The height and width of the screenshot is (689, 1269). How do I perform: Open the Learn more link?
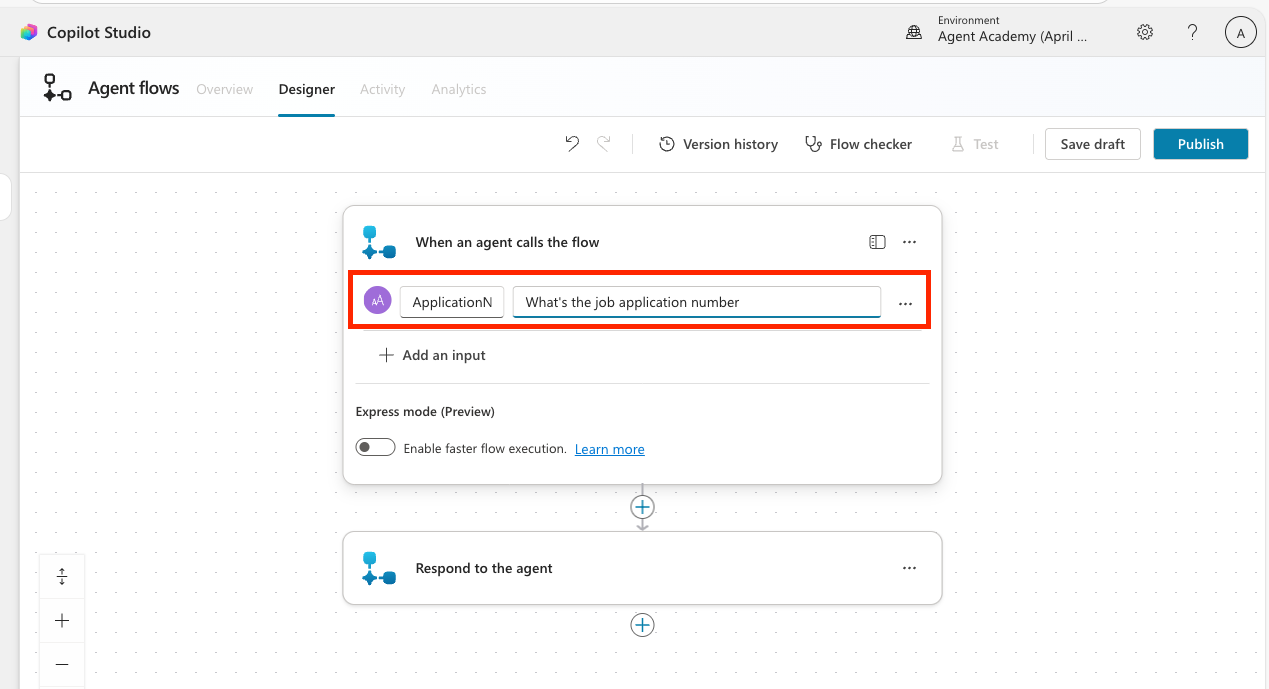click(x=609, y=449)
